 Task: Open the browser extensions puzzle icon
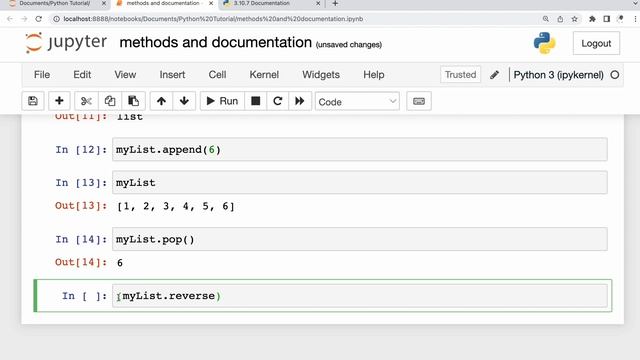tap(592, 19)
